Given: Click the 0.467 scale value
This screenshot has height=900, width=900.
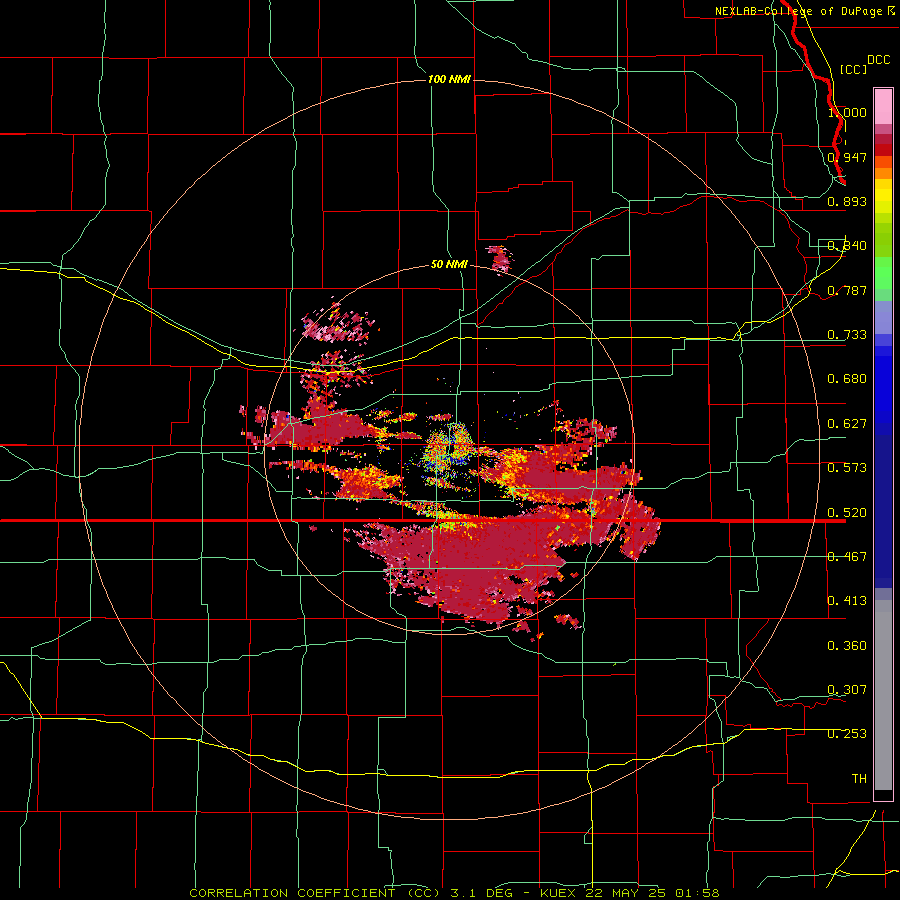Looking at the screenshot, I should click(847, 557).
